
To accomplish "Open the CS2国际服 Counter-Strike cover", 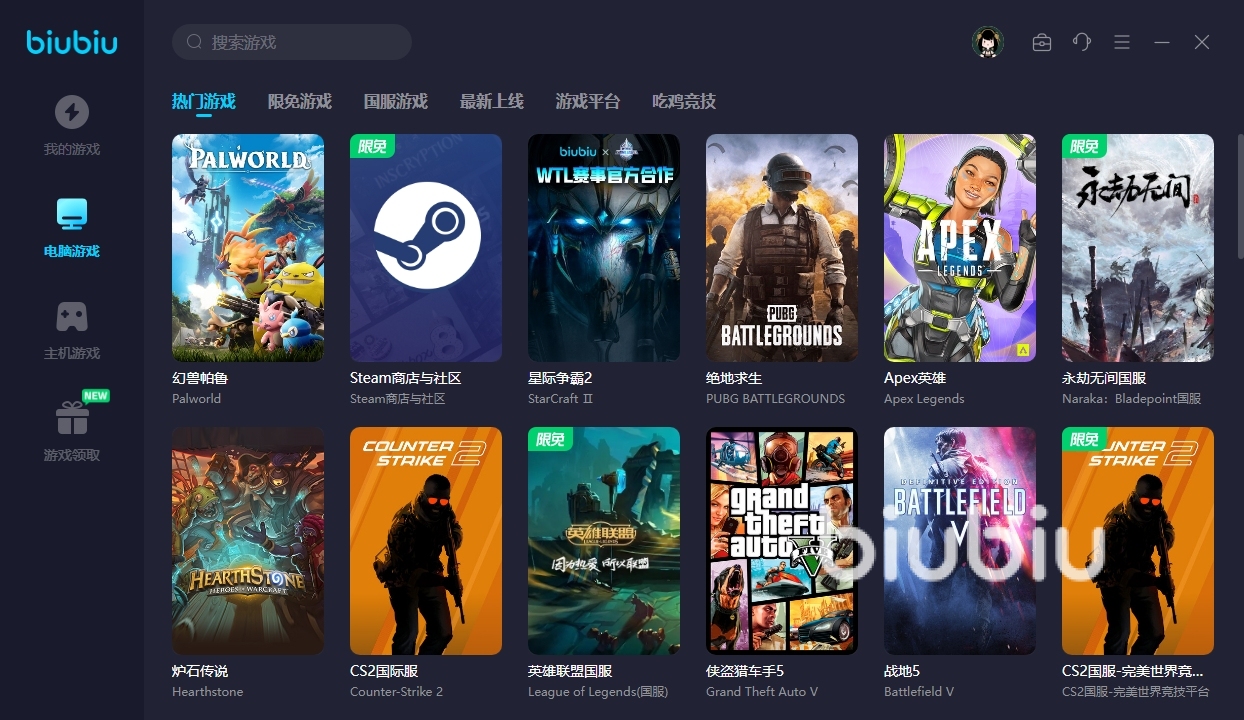I will [x=426, y=541].
